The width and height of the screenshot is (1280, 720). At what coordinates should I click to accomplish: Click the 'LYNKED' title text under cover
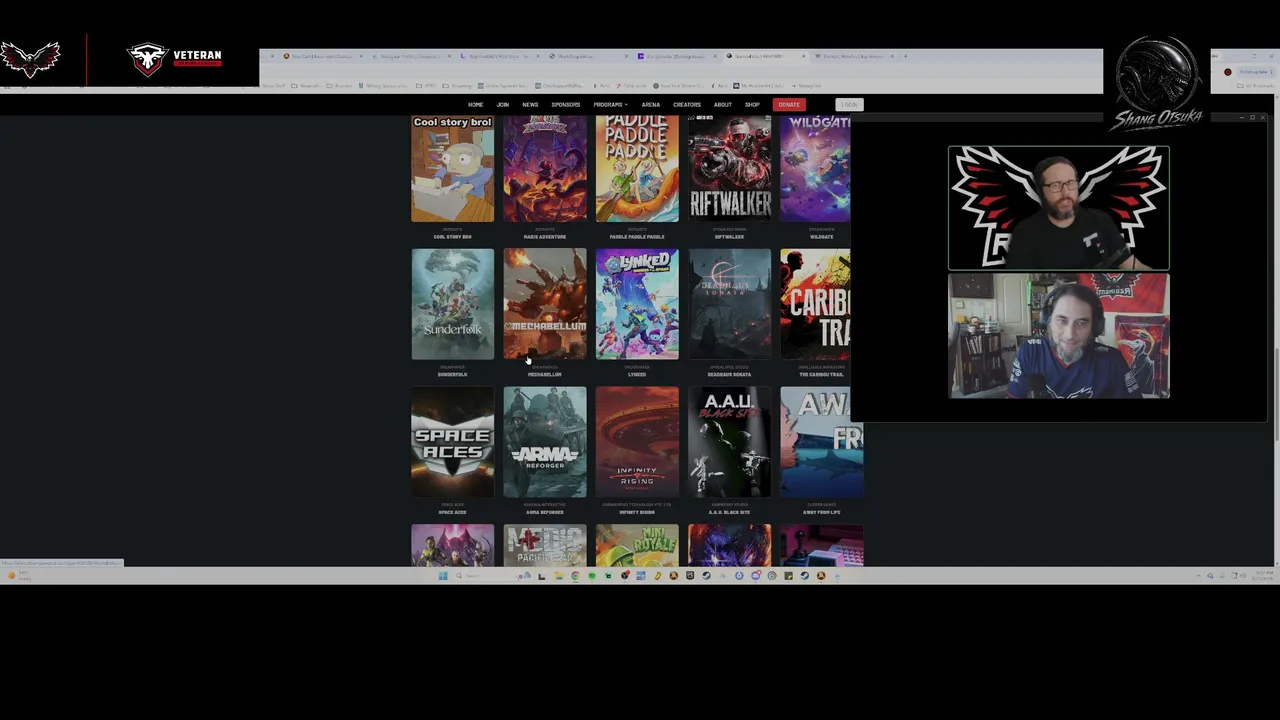pyautogui.click(x=637, y=375)
